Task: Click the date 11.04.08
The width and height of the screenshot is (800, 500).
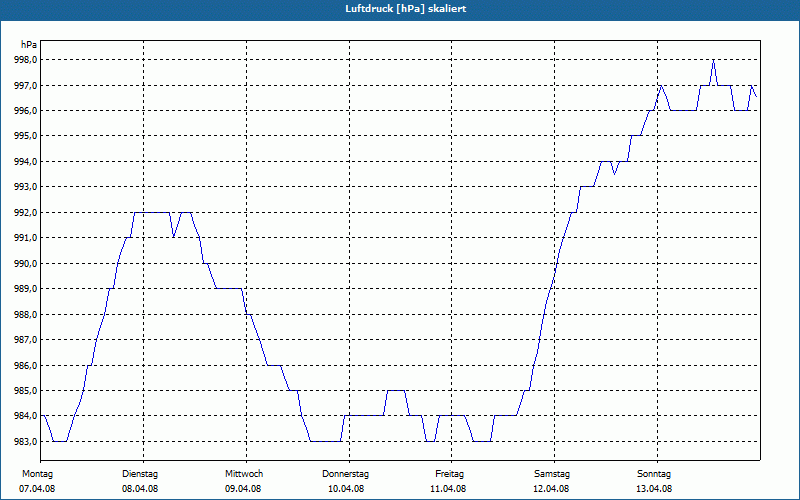Action: 448,489
